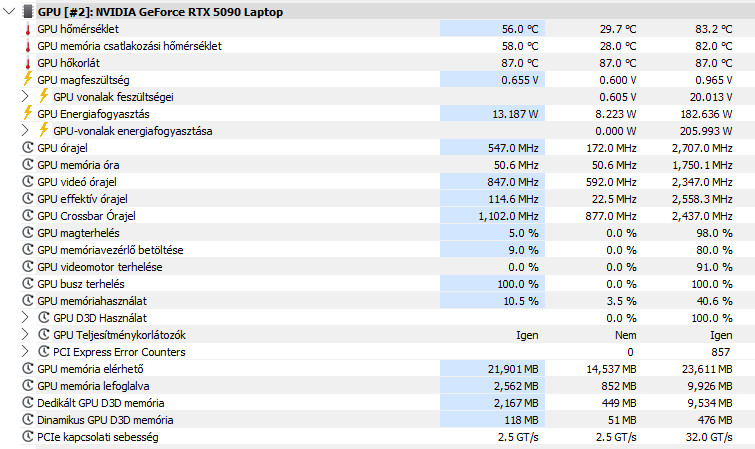Select the GPU busz terhelés row label

point(81,284)
